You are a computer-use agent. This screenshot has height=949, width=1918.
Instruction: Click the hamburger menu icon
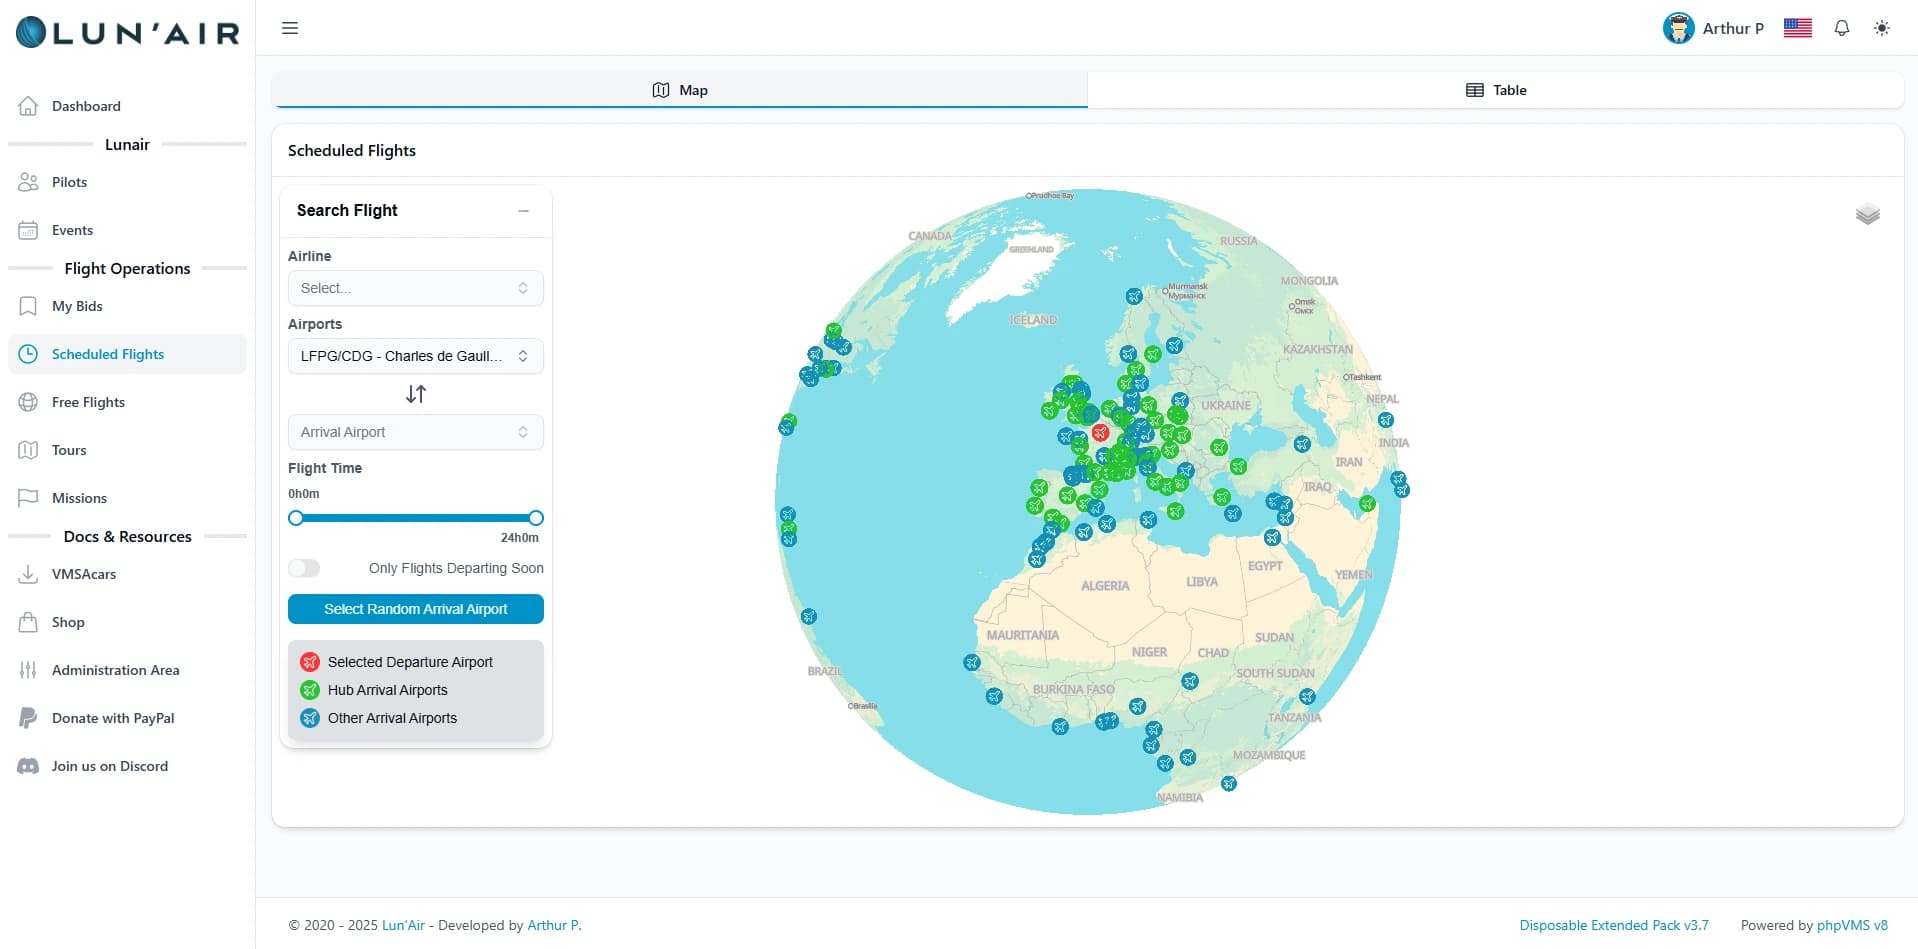coord(290,28)
